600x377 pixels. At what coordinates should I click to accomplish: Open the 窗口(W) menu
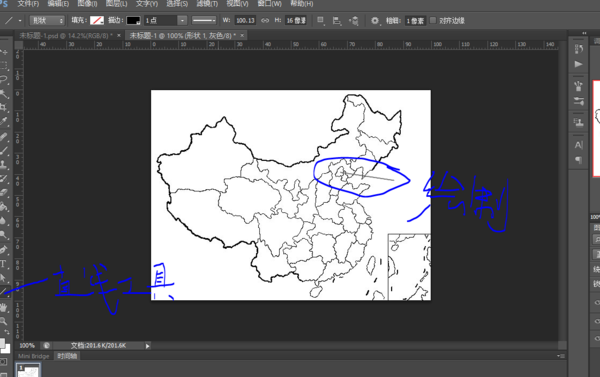click(x=269, y=4)
